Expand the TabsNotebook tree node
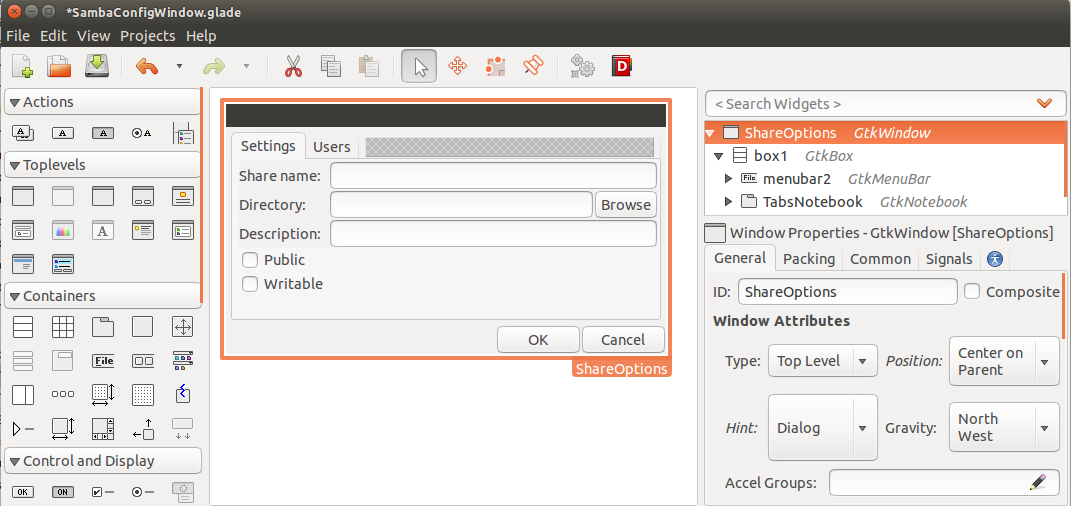This screenshot has height=506, width=1071. click(x=728, y=202)
